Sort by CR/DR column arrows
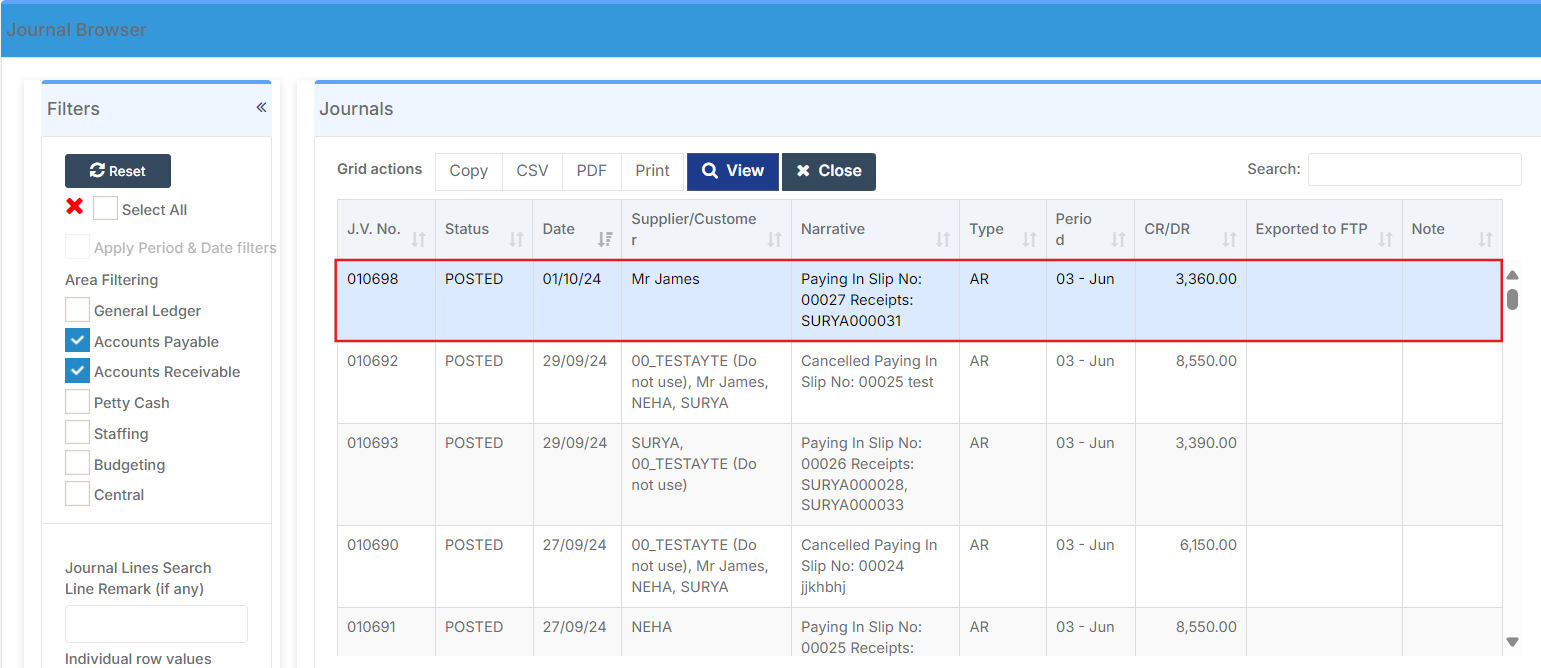Screen dimensions: 1541x668 coord(1230,239)
